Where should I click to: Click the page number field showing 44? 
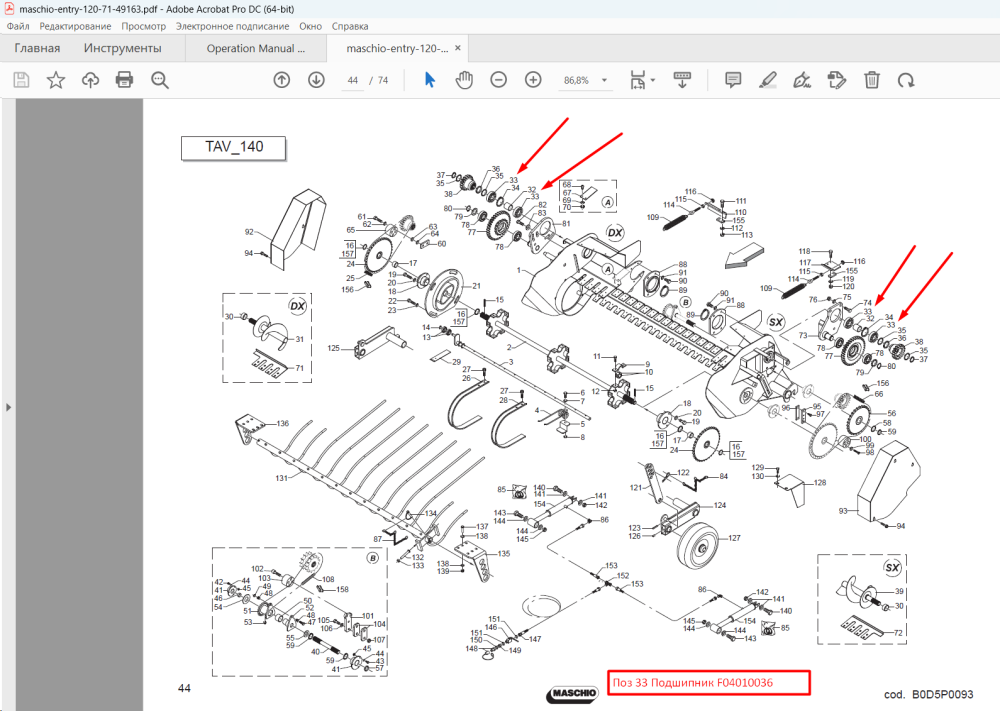pyautogui.click(x=353, y=80)
